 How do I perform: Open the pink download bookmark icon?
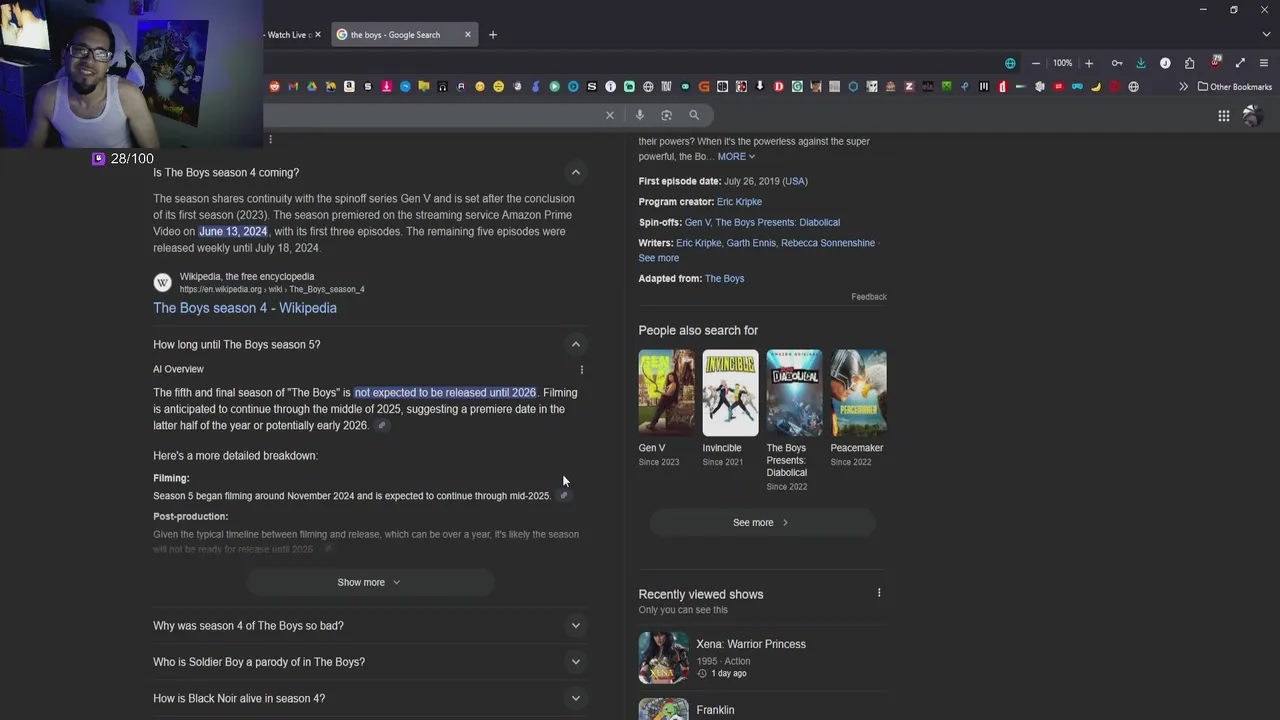tap(386, 87)
